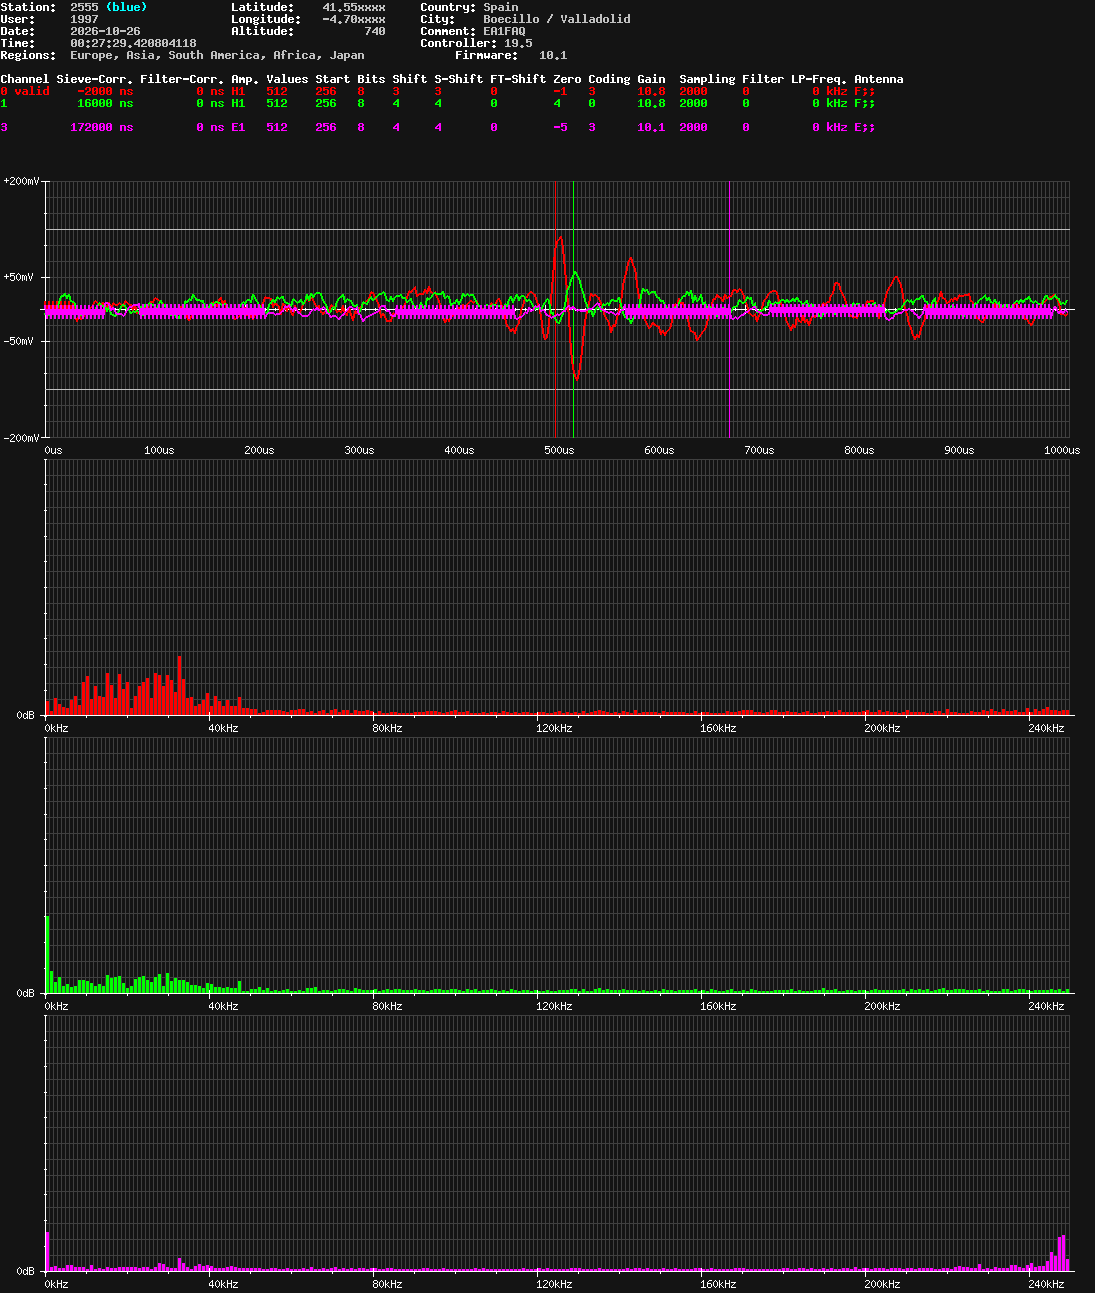The width and height of the screenshot is (1095, 1293).
Task: Click the Values column header
Action: (287, 79)
